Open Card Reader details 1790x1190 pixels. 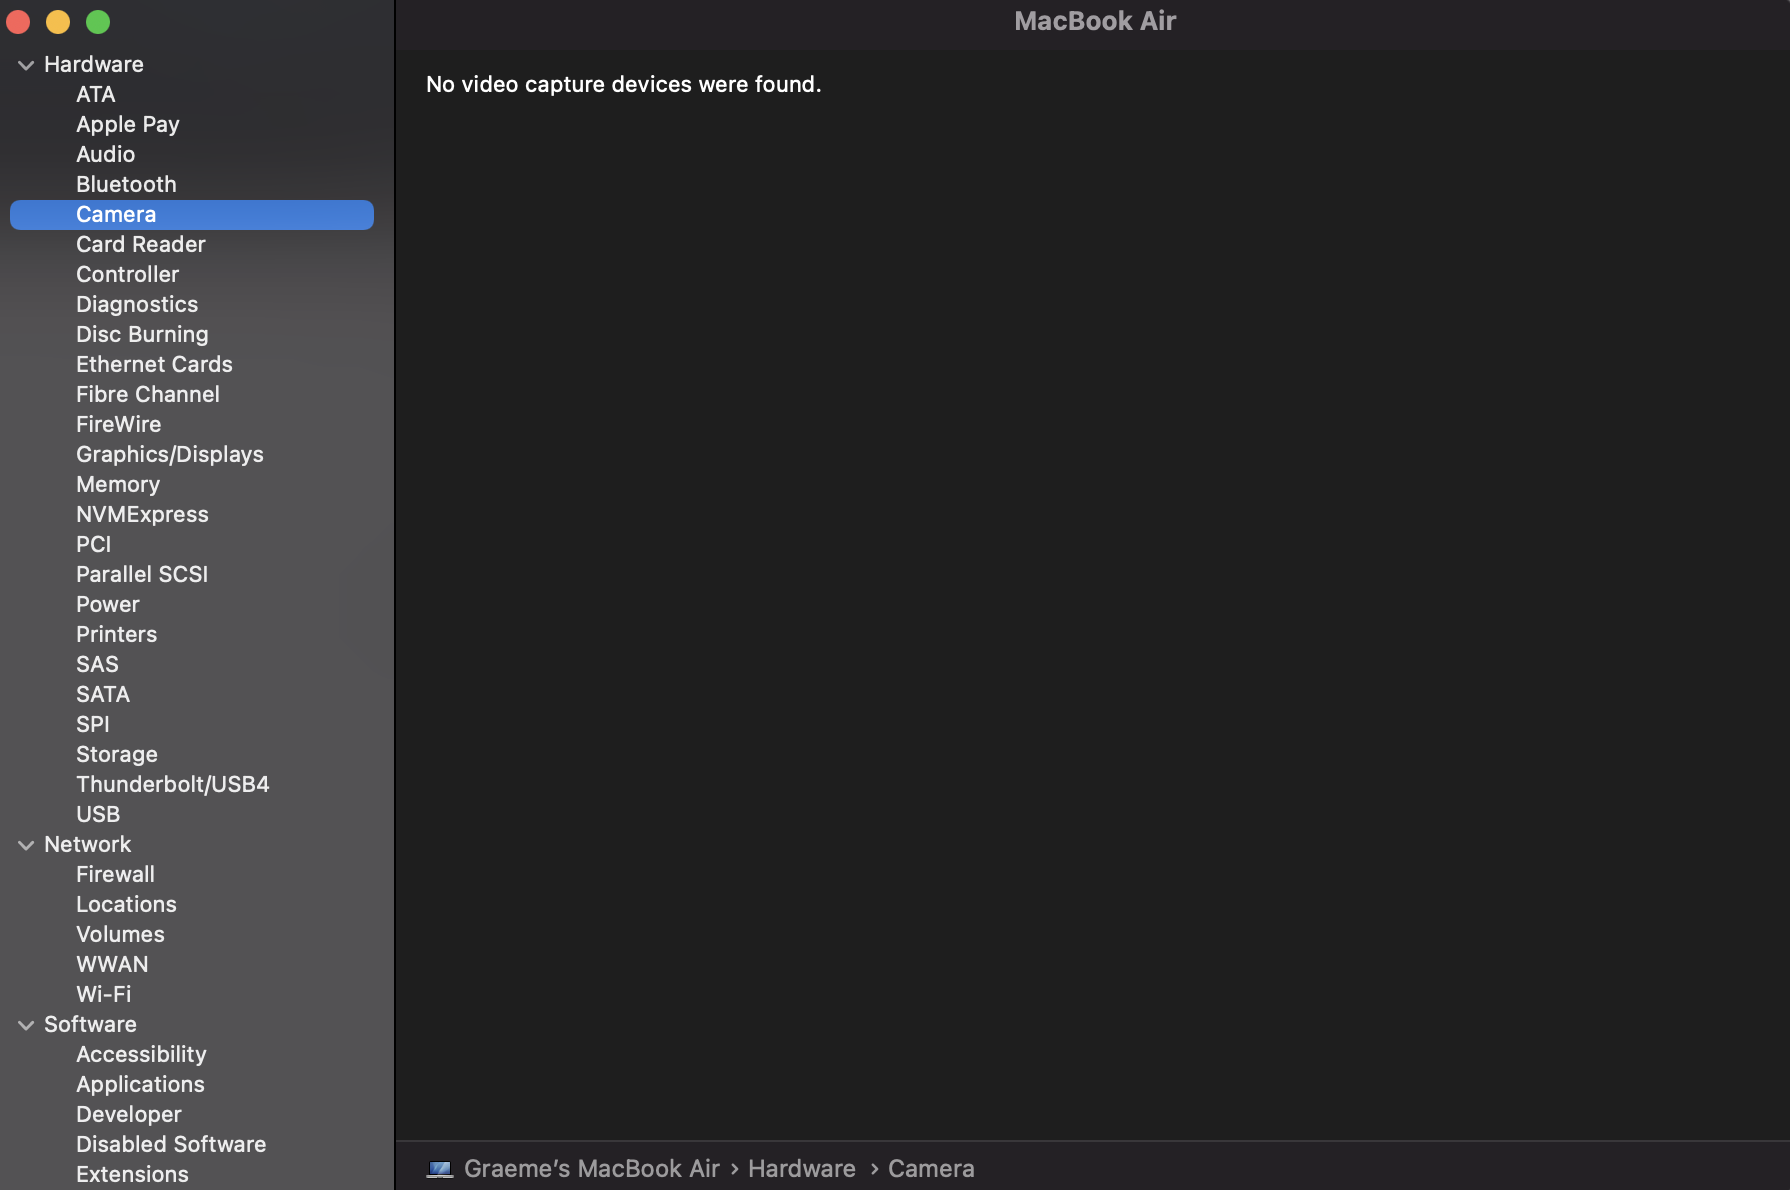[141, 244]
